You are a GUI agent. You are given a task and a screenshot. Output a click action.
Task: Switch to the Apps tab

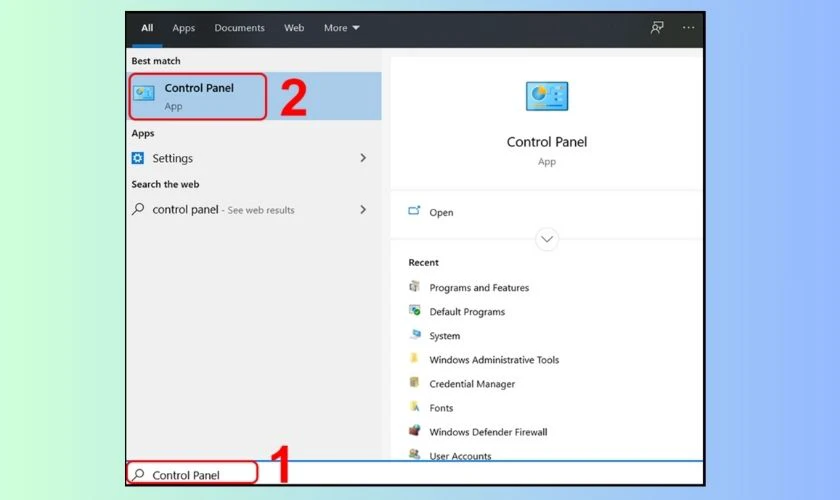(x=184, y=28)
